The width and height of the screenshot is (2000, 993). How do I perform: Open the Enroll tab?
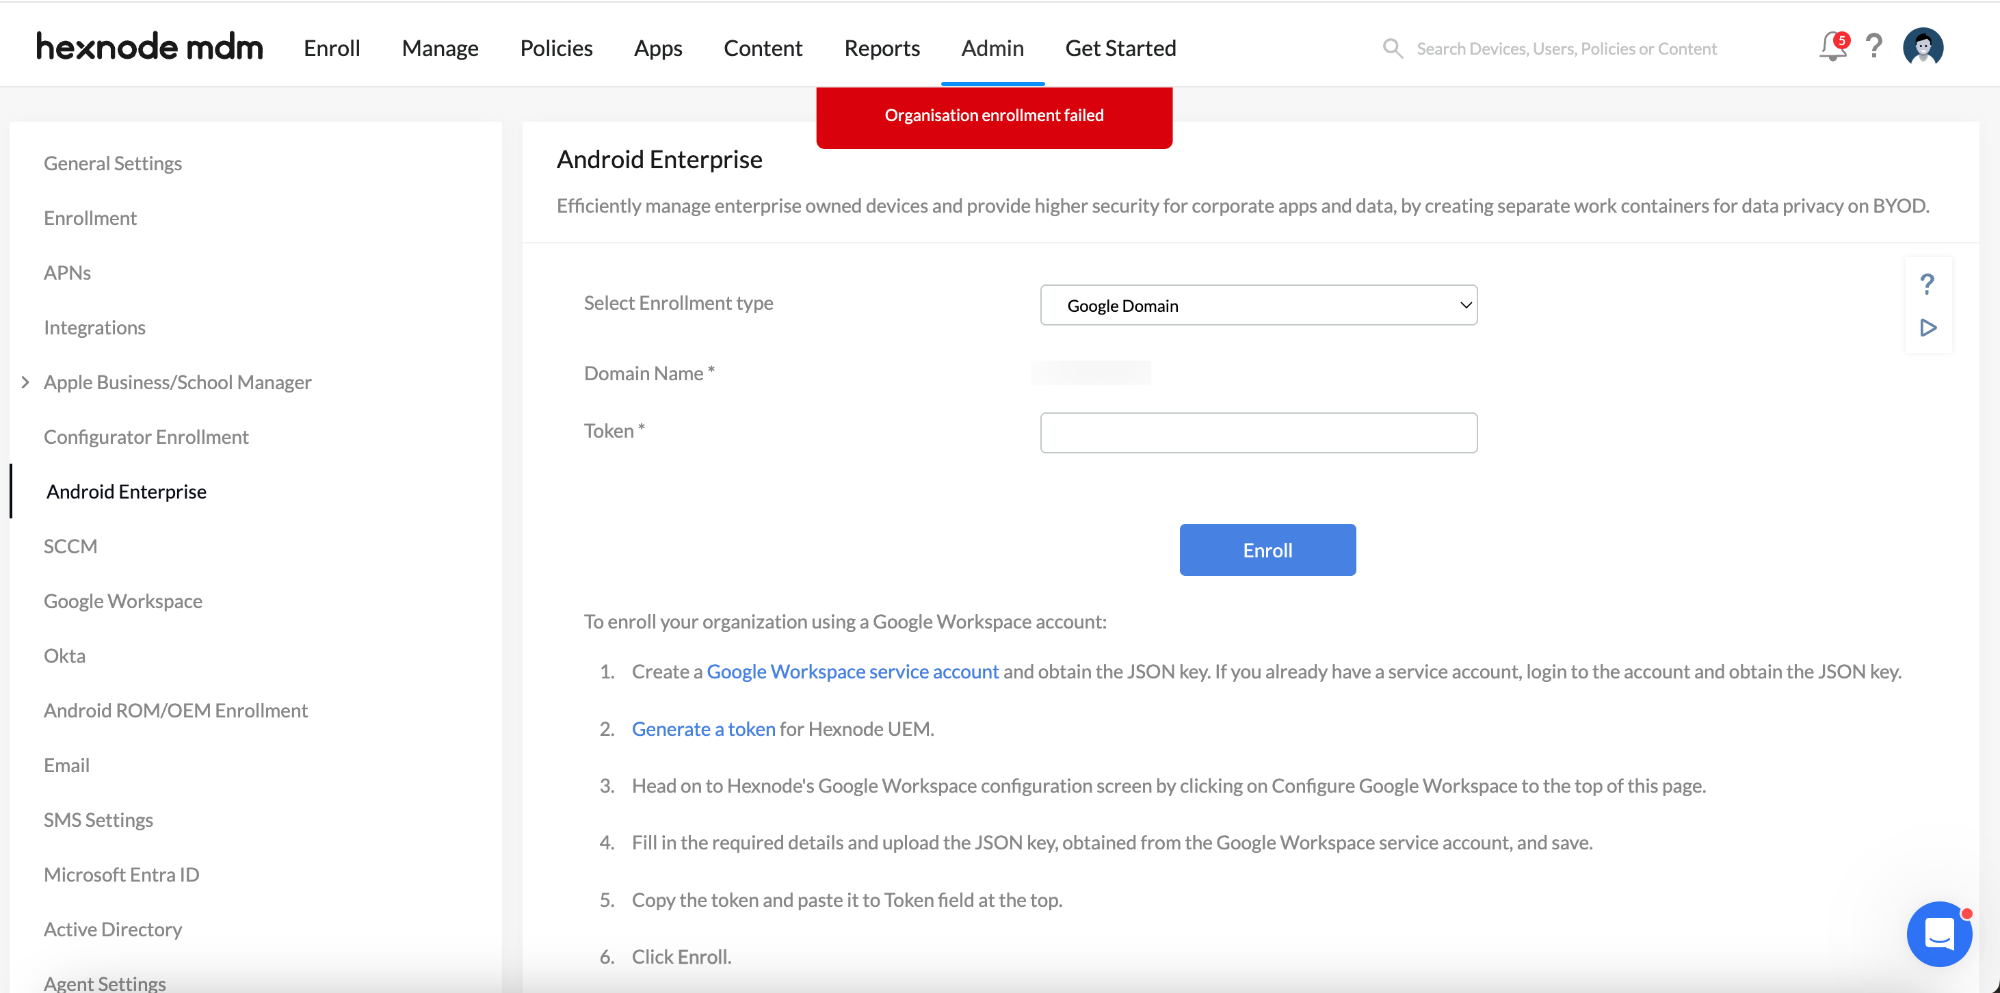coord(332,48)
